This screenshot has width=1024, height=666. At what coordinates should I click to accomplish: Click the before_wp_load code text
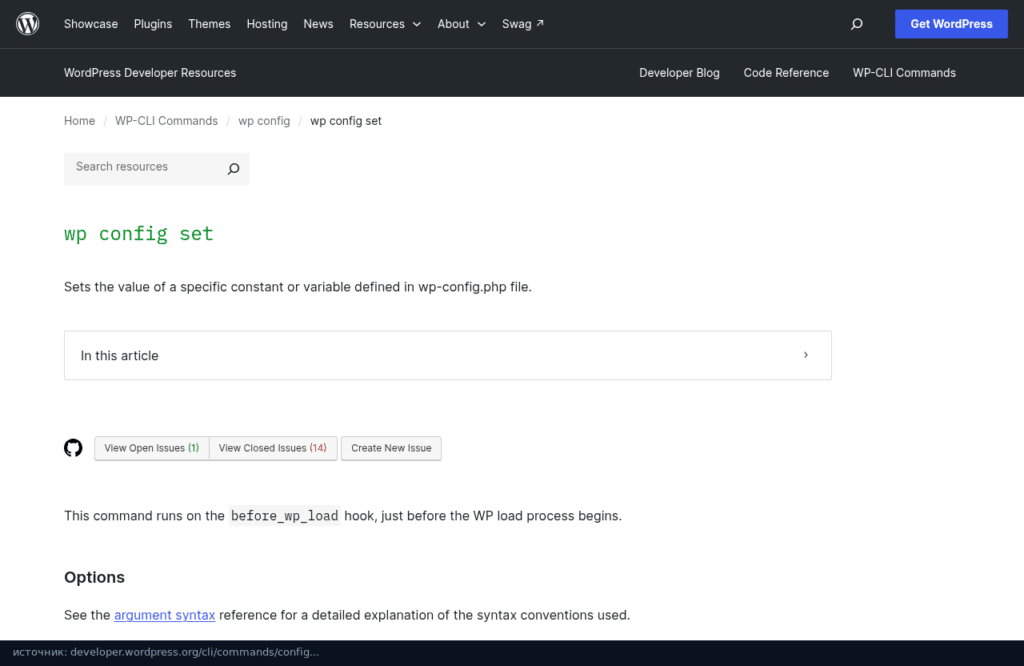pos(285,516)
